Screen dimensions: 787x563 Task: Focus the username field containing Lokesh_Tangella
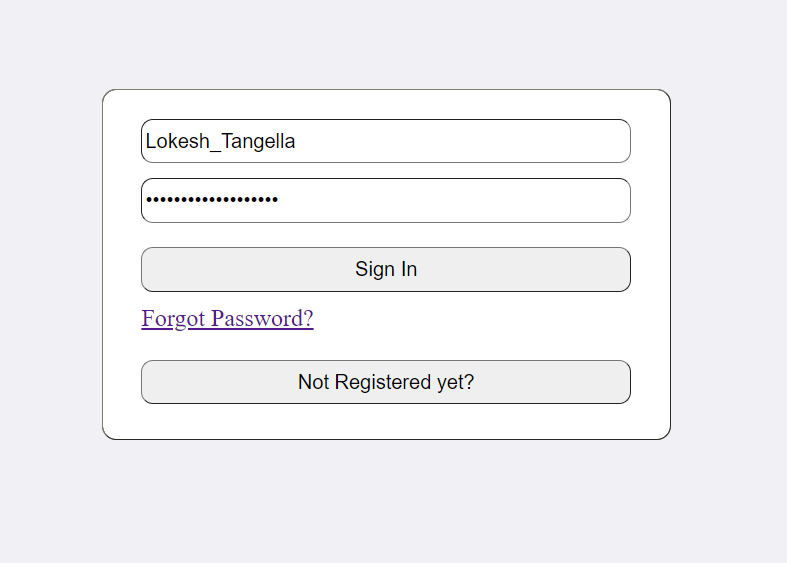(385, 141)
